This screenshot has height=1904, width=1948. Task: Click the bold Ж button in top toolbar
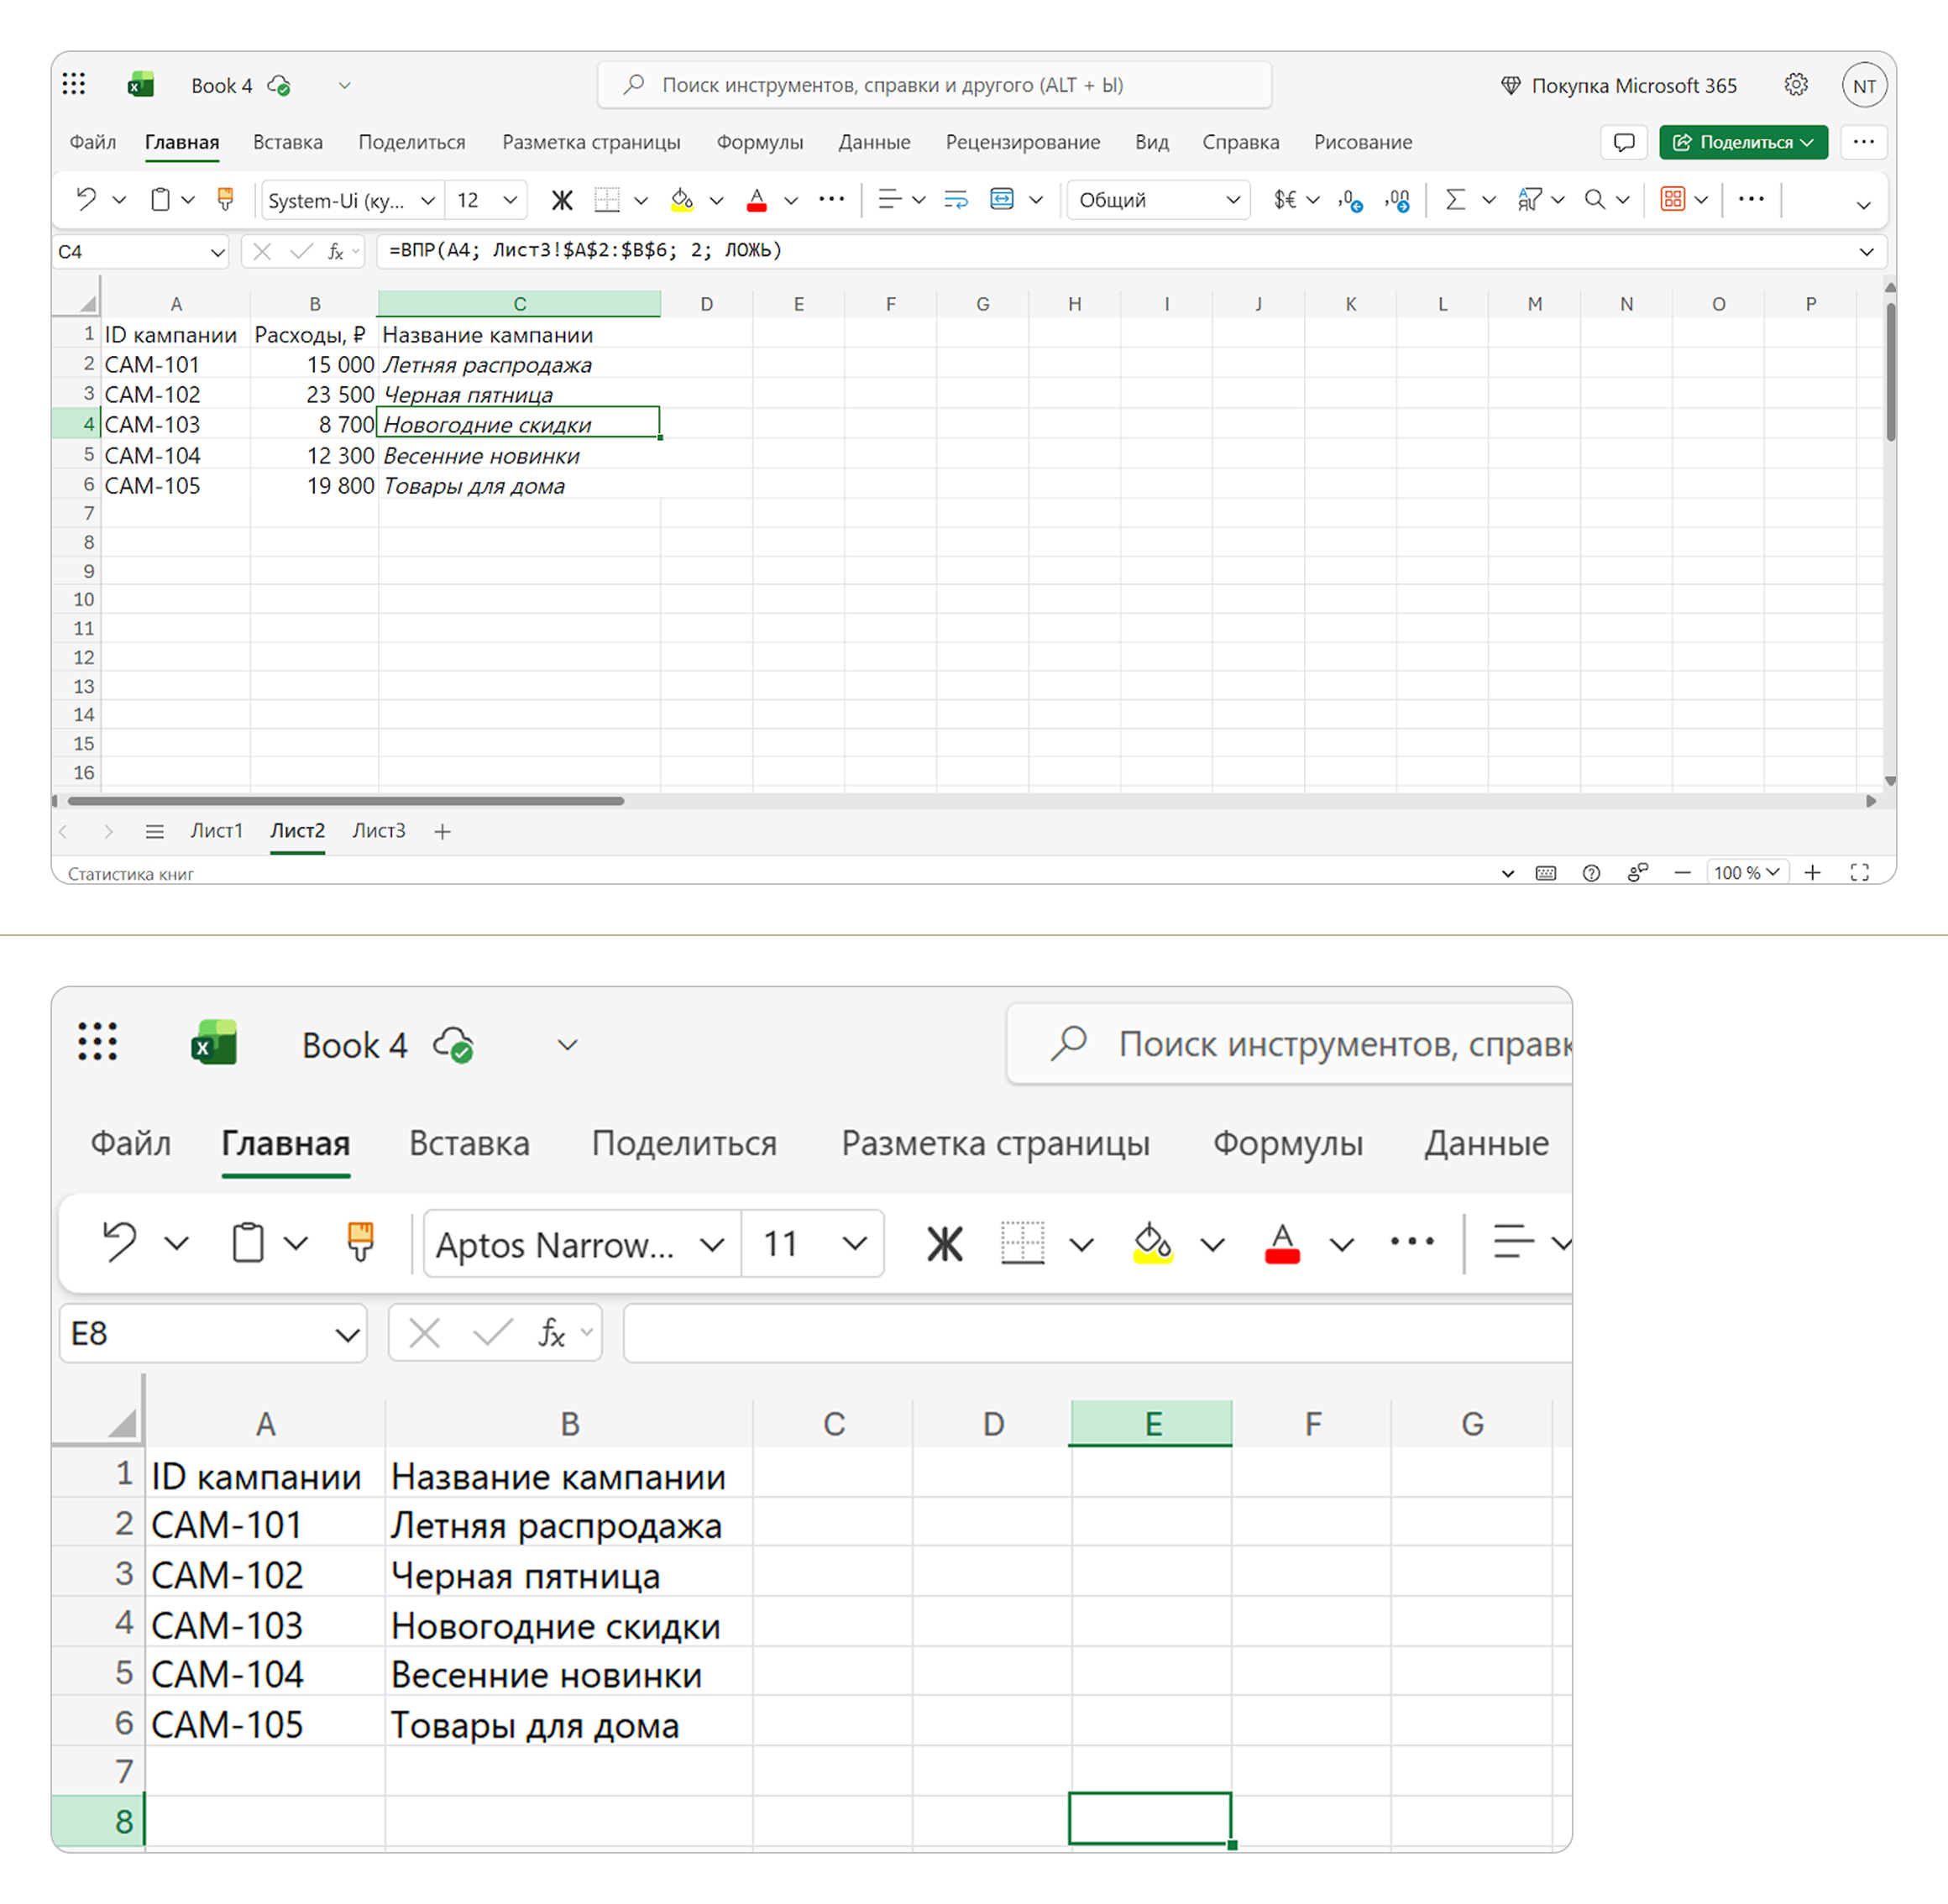(562, 200)
